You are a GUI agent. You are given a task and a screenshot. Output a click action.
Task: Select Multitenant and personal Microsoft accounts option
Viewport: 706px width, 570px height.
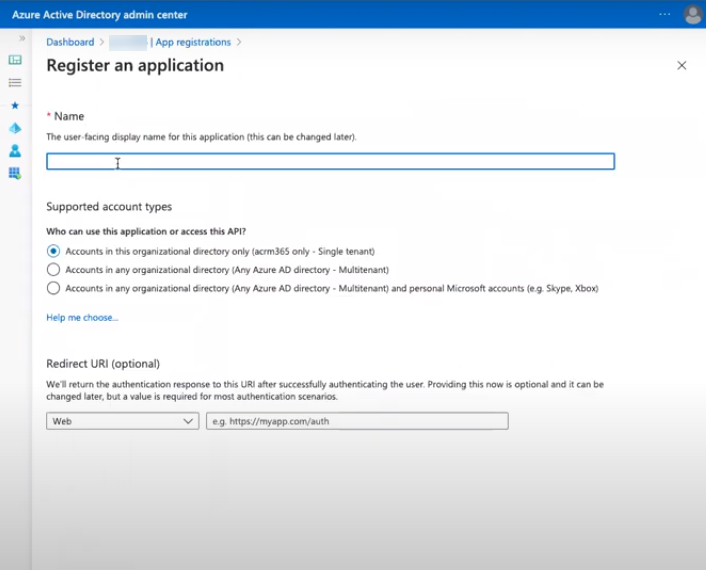54,288
